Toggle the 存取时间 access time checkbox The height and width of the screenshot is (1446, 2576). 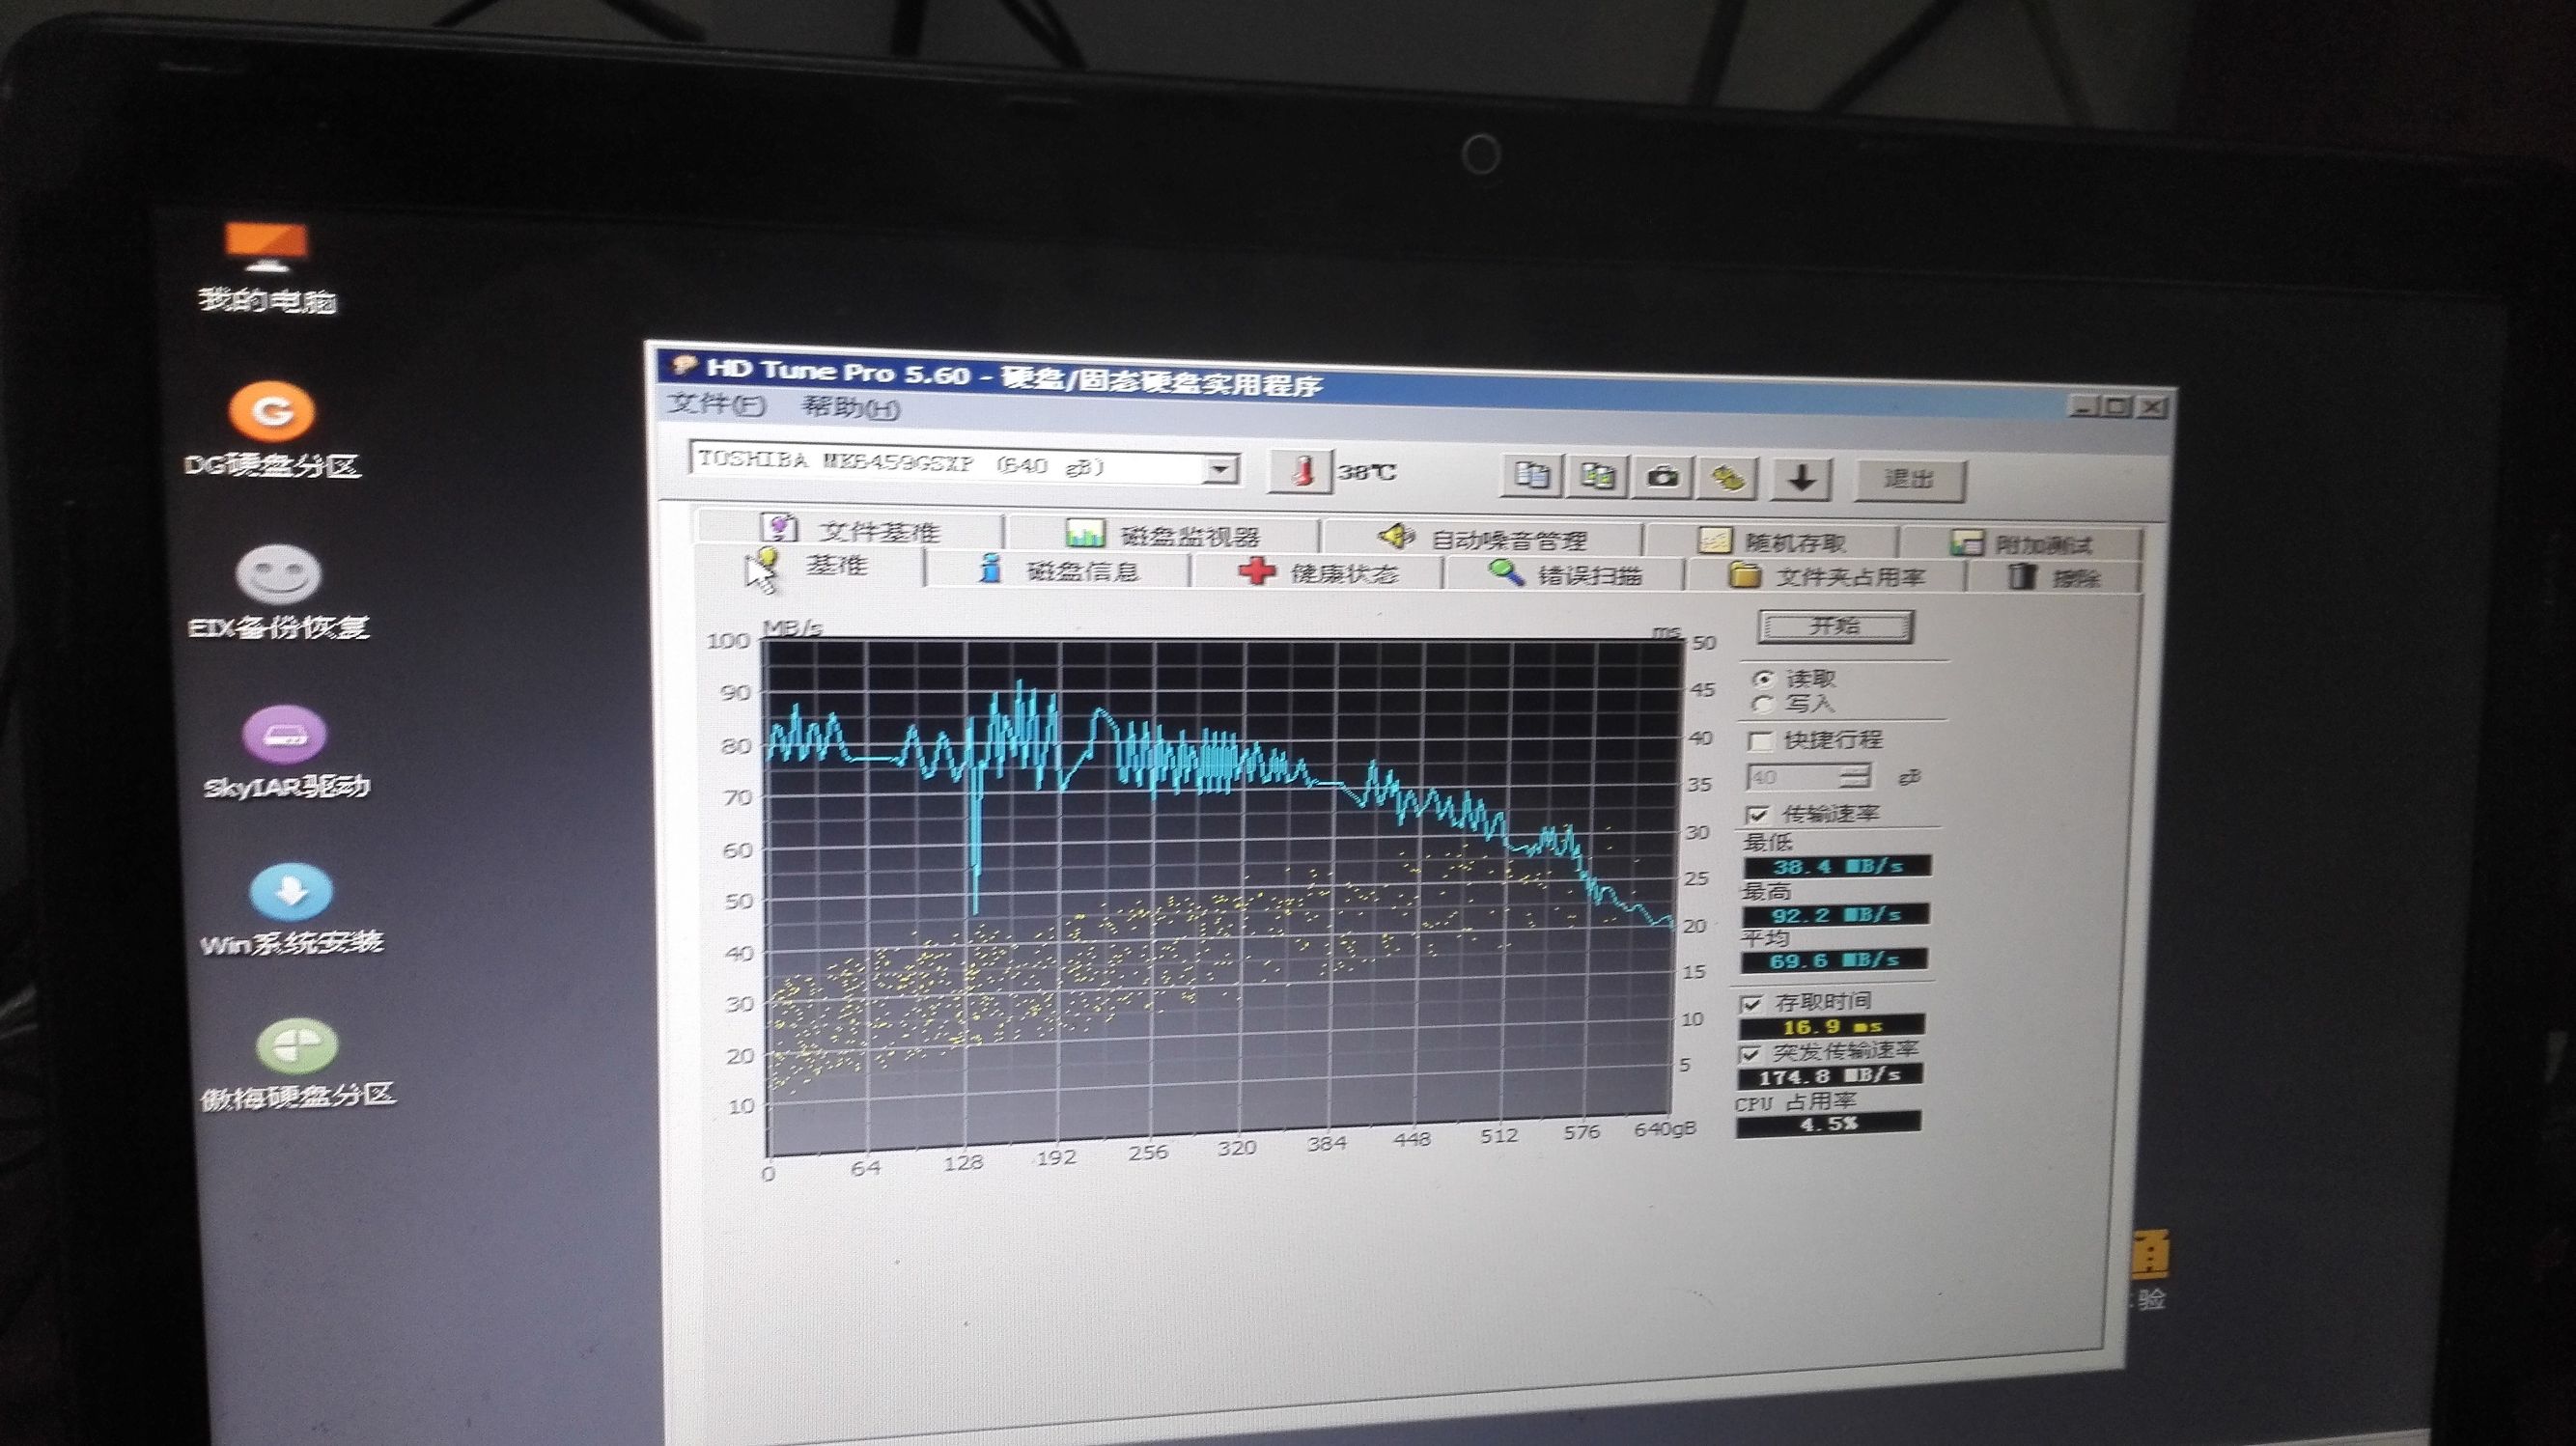pos(1752,1003)
